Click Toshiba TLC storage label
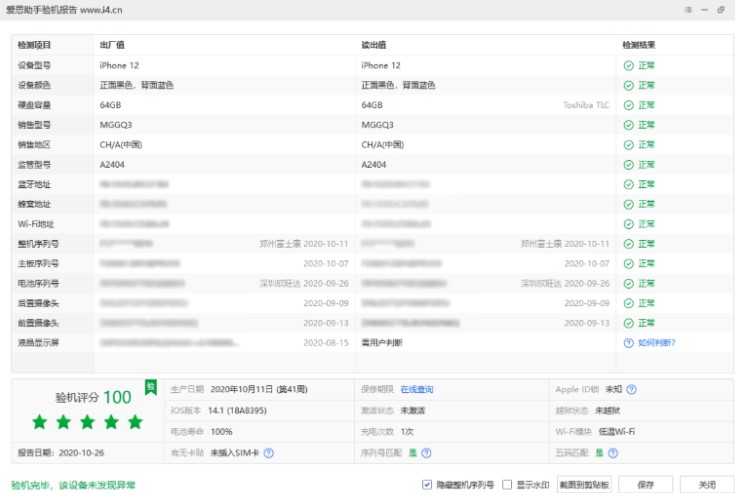The height and width of the screenshot is (493, 735). (x=586, y=105)
